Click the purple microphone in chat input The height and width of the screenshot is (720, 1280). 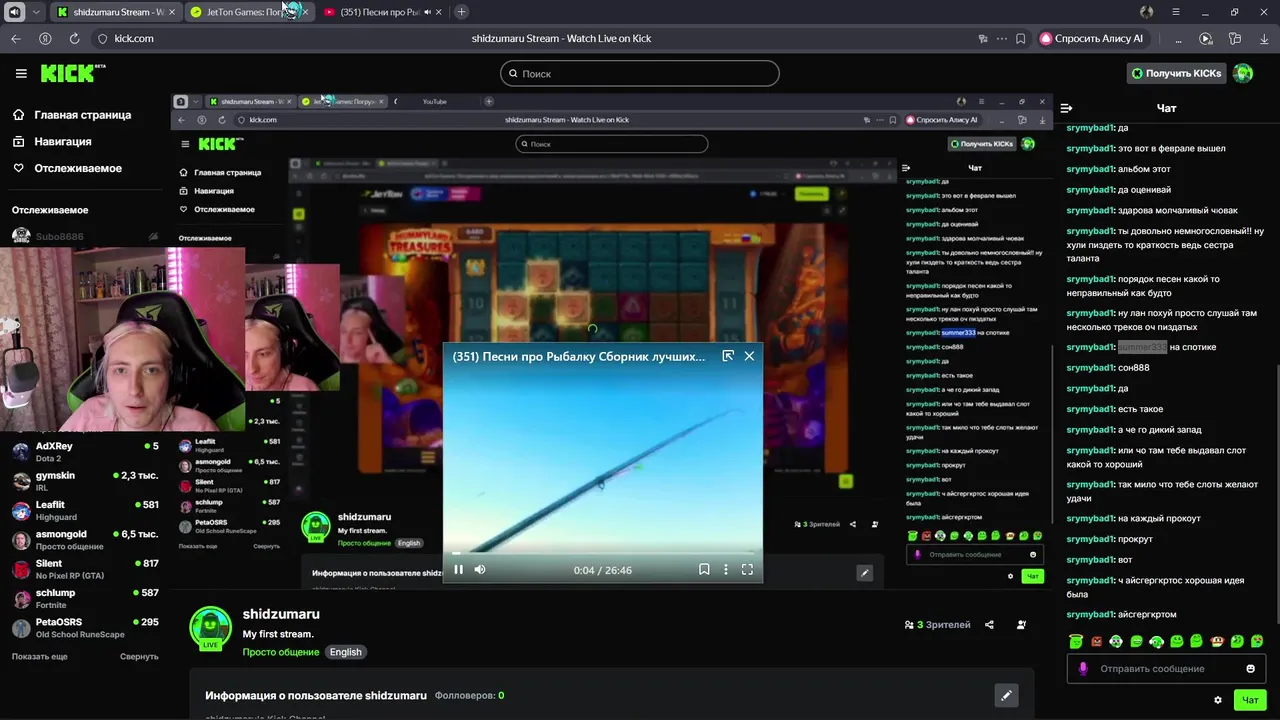pos(1083,669)
